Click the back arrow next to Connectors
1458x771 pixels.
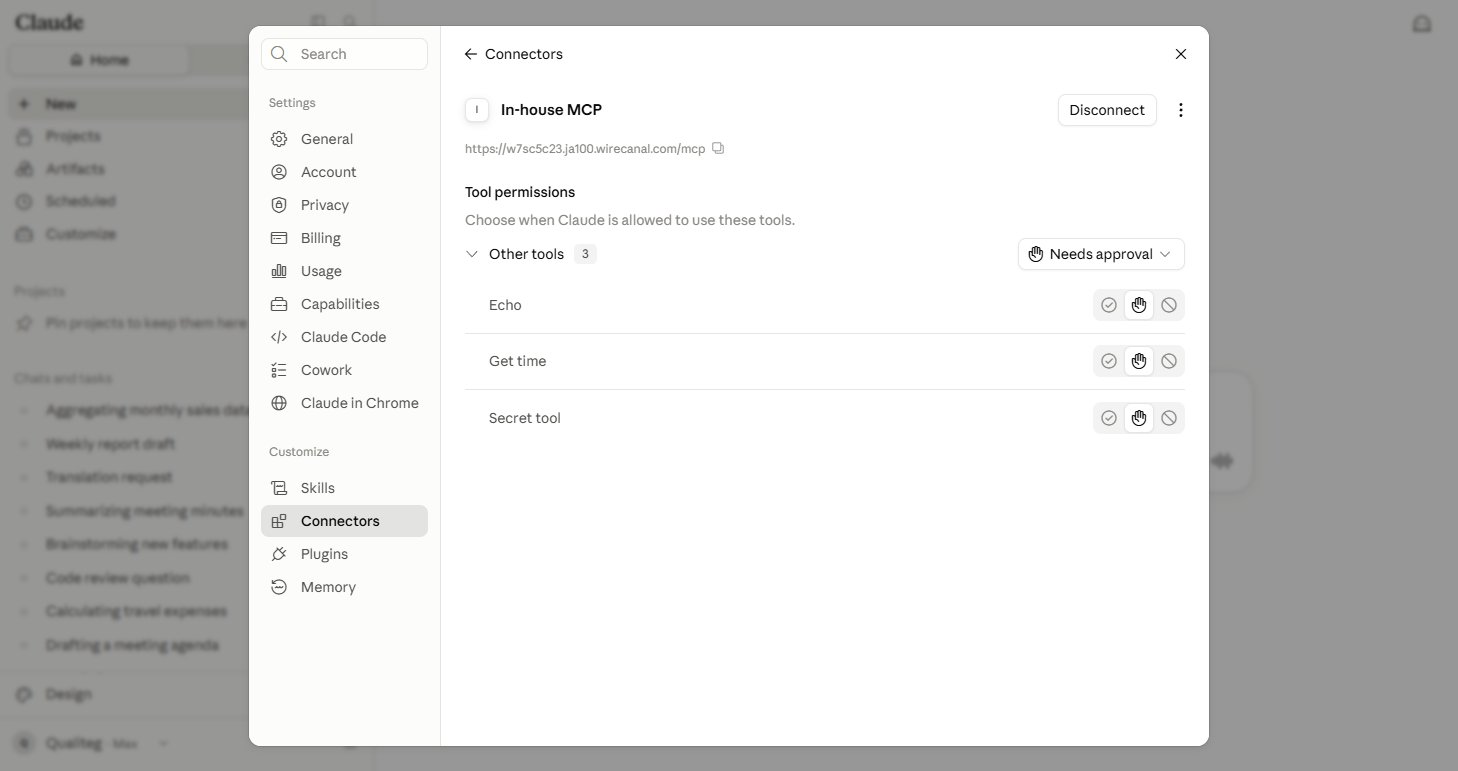tap(470, 54)
